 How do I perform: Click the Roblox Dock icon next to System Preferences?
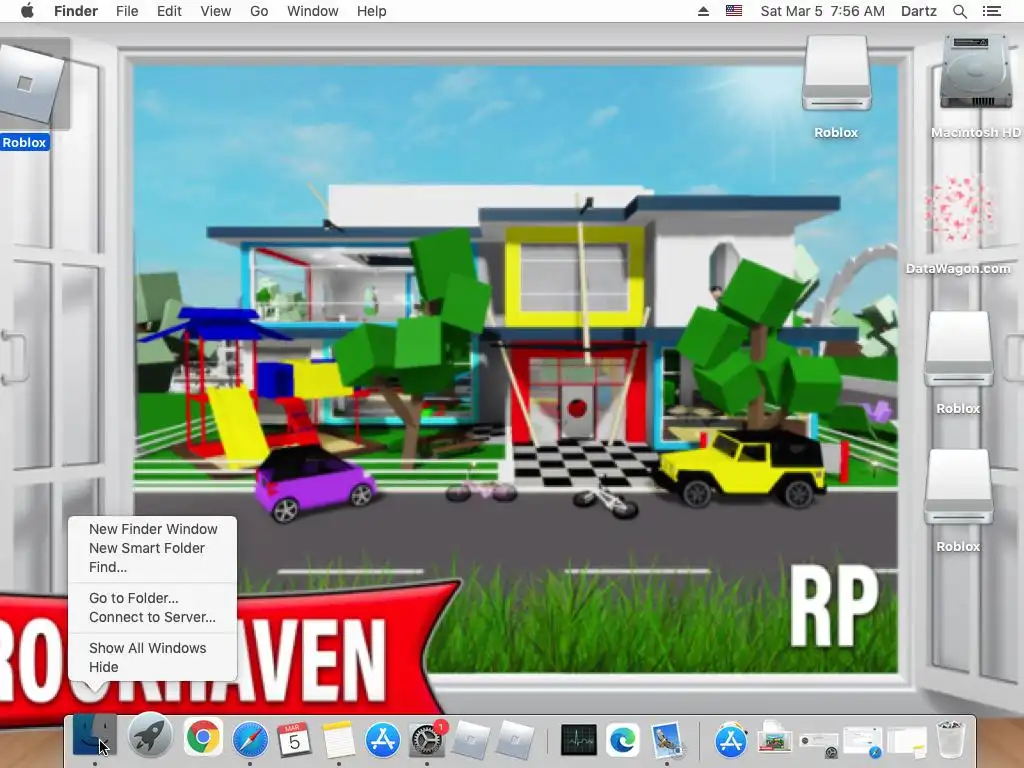tap(470, 739)
